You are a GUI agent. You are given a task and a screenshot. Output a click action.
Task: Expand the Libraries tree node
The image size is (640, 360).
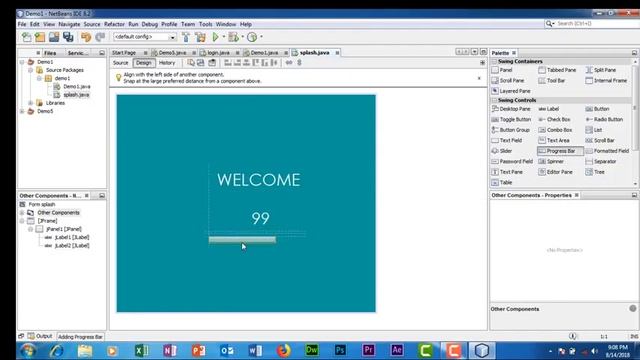[31, 103]
